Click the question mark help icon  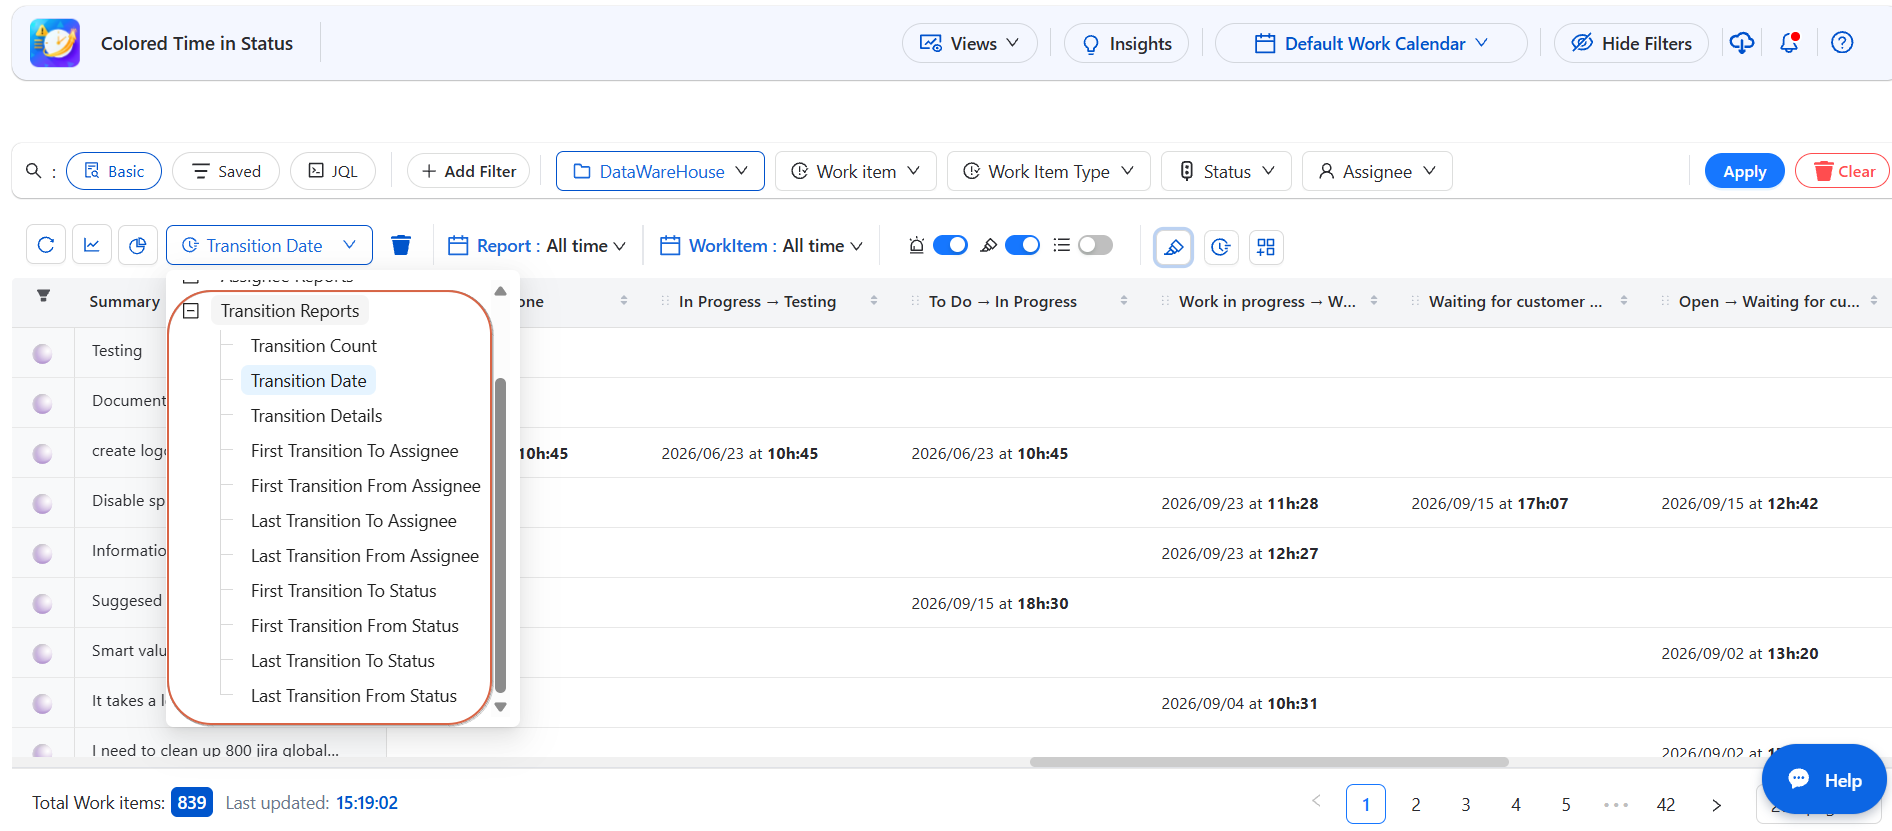[1842, 43]
